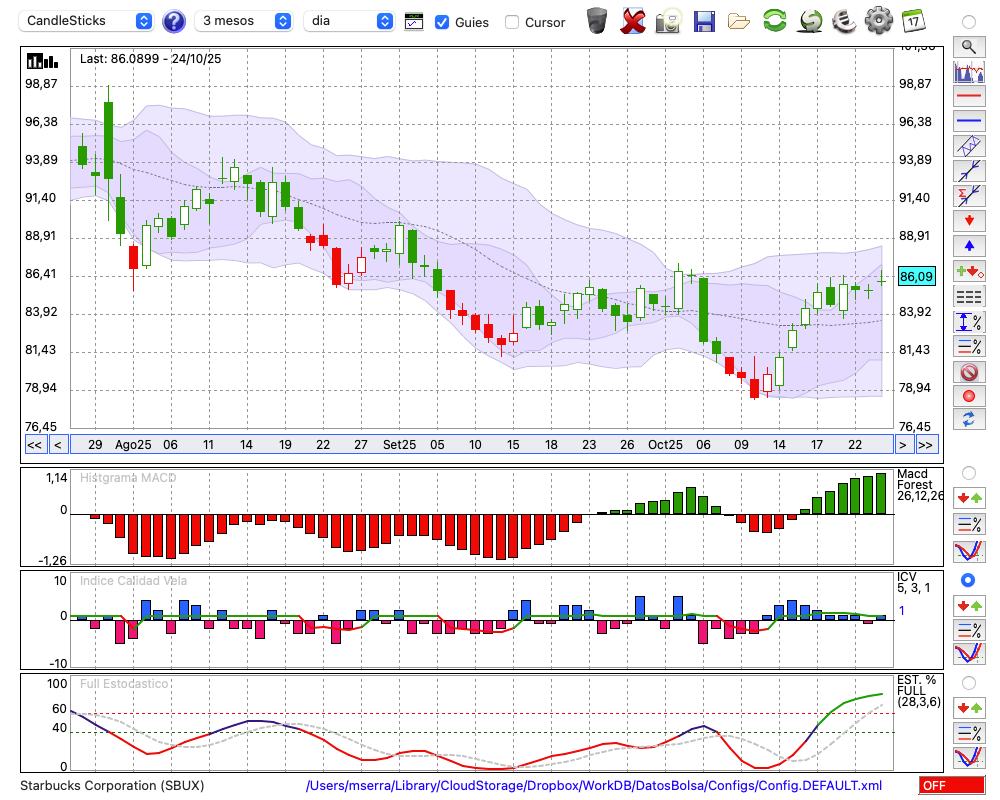Viewport: 1000px width, 800px height.
Task: Open the 'dia' interval dropdown
Action: (349, 21)
